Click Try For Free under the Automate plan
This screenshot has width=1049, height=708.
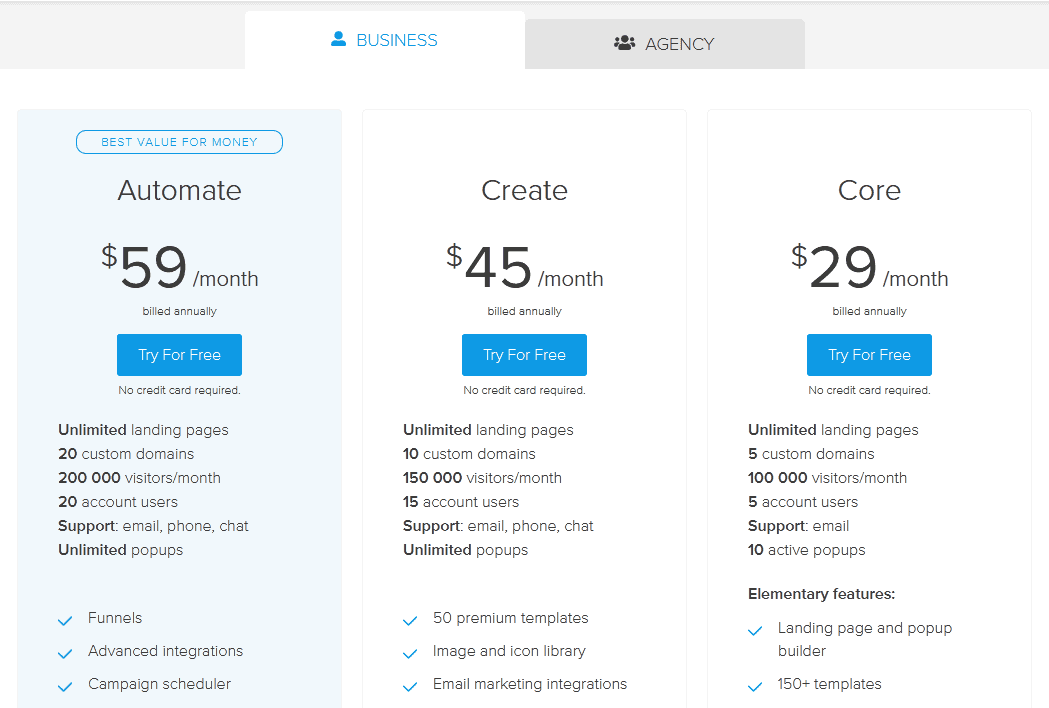pyautogui.click(x=179, y=354)
